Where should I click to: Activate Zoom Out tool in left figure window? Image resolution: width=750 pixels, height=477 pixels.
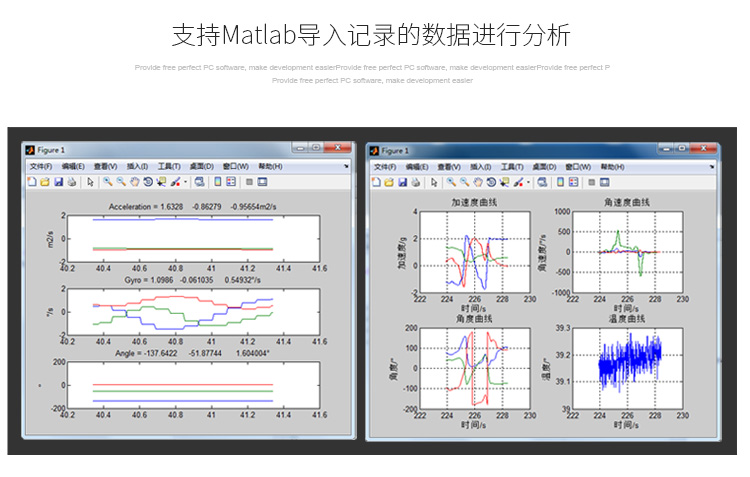point(121,182)
